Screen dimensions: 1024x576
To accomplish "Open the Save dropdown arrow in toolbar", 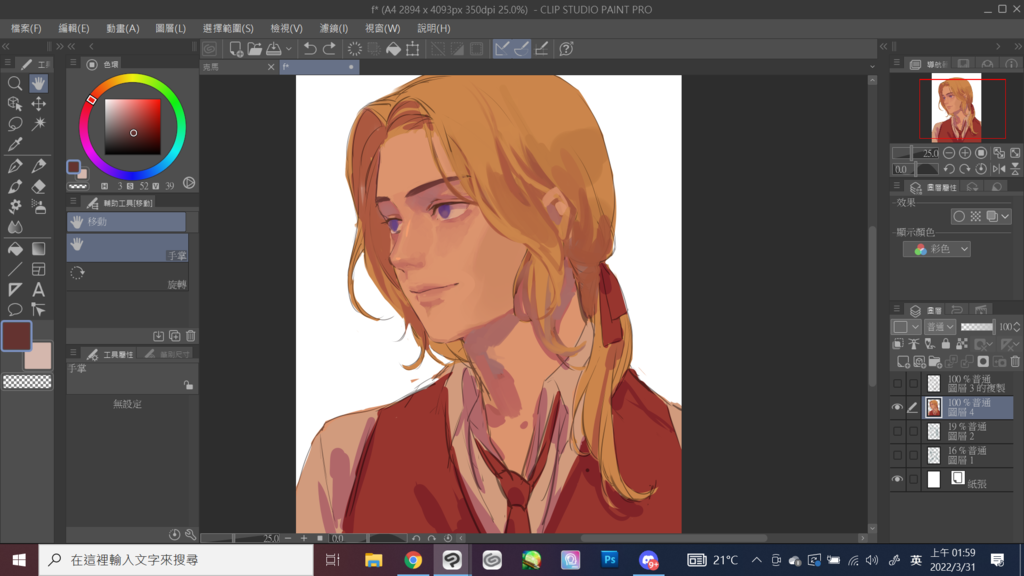I will coord(289,49).
